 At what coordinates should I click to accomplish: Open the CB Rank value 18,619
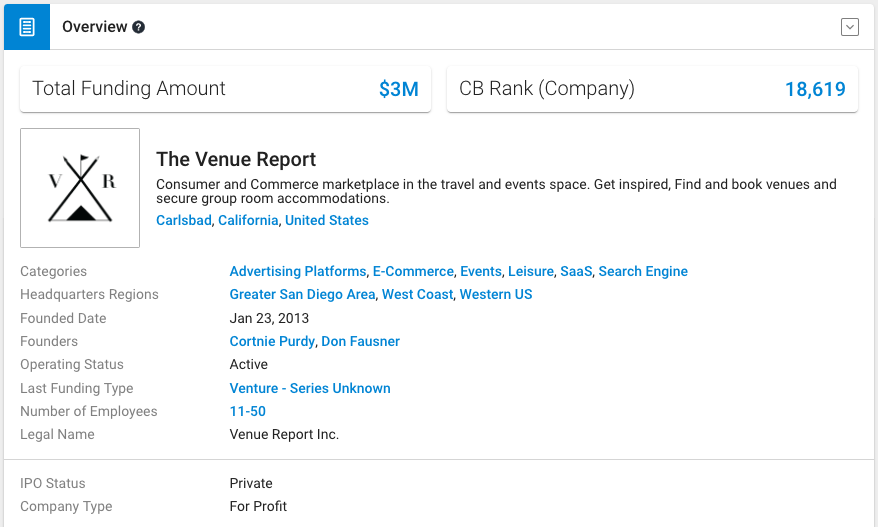coord(815,89)
